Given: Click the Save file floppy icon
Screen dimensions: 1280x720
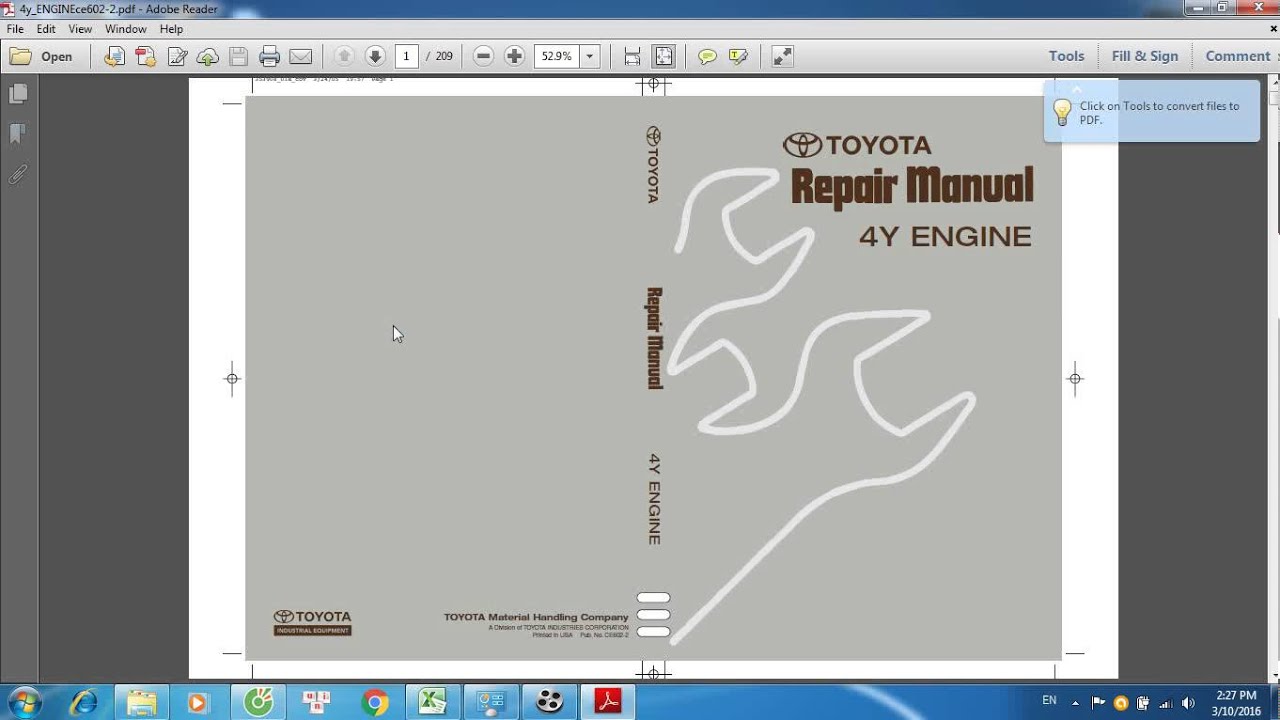Looking at the screenshot, I should tap(238, 56).
